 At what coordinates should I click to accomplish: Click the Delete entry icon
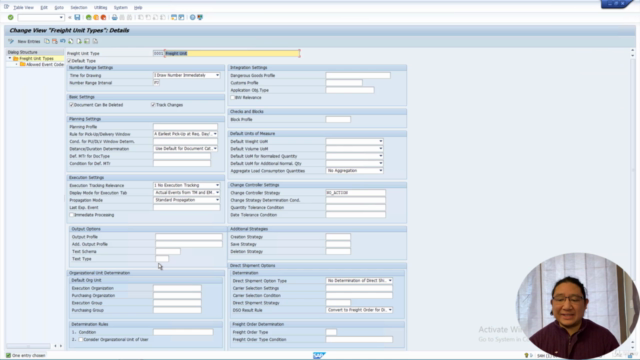coord(55,41)
